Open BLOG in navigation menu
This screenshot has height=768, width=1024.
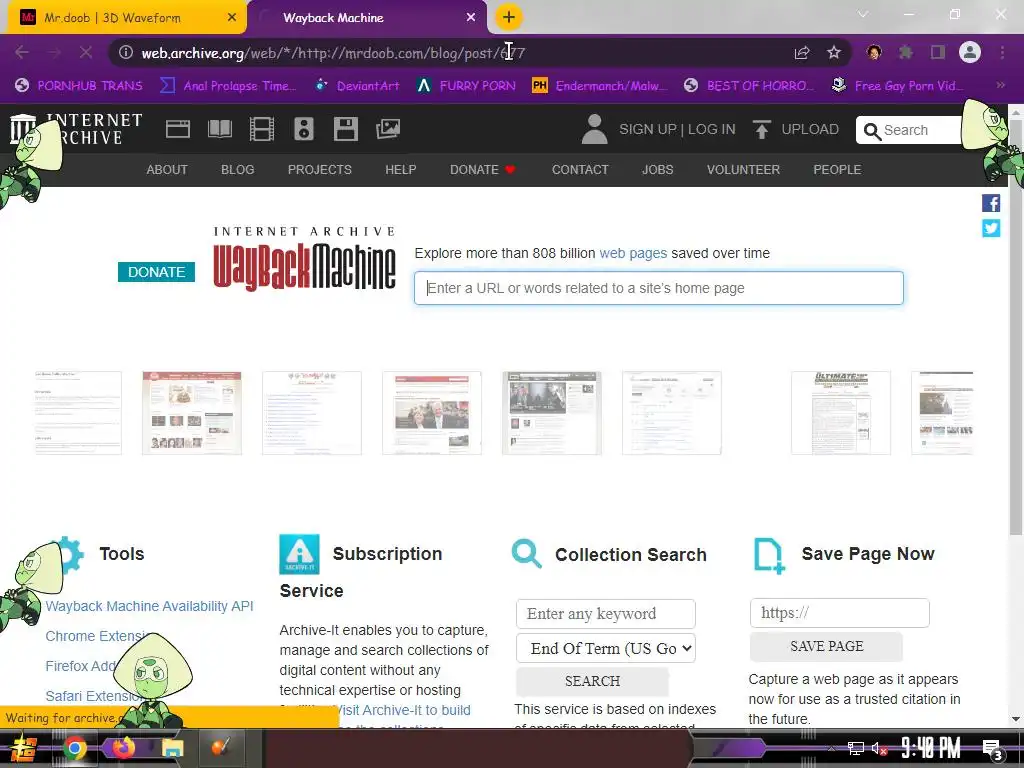click(238, 170)
